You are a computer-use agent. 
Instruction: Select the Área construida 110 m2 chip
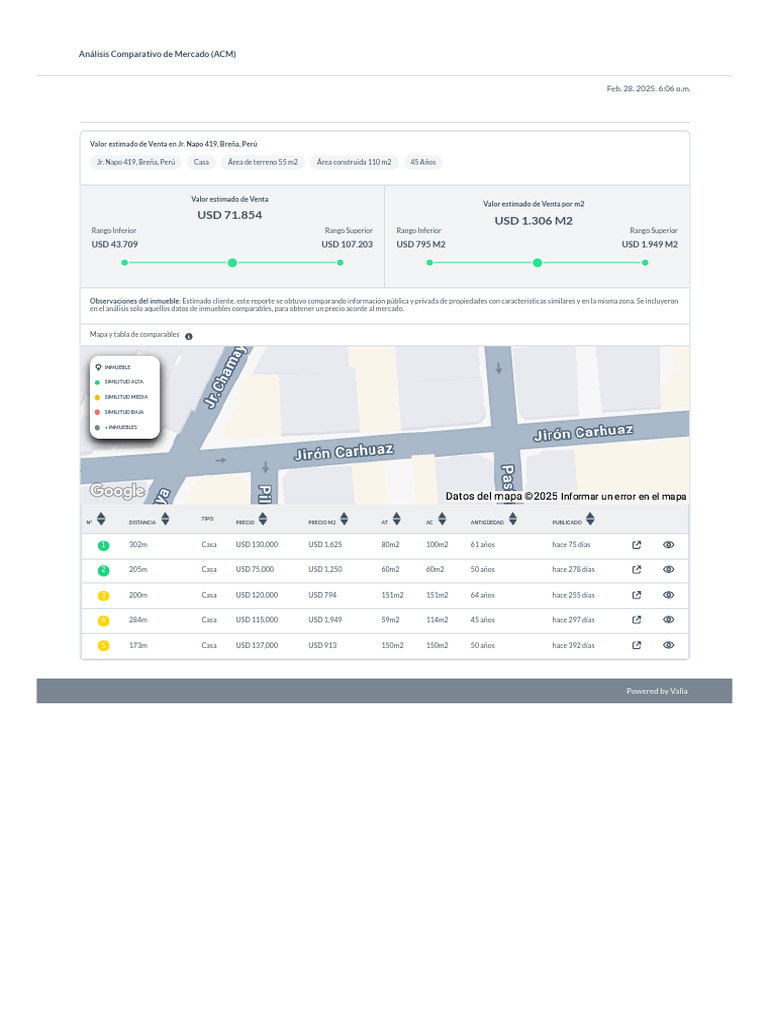pos(354,162)
